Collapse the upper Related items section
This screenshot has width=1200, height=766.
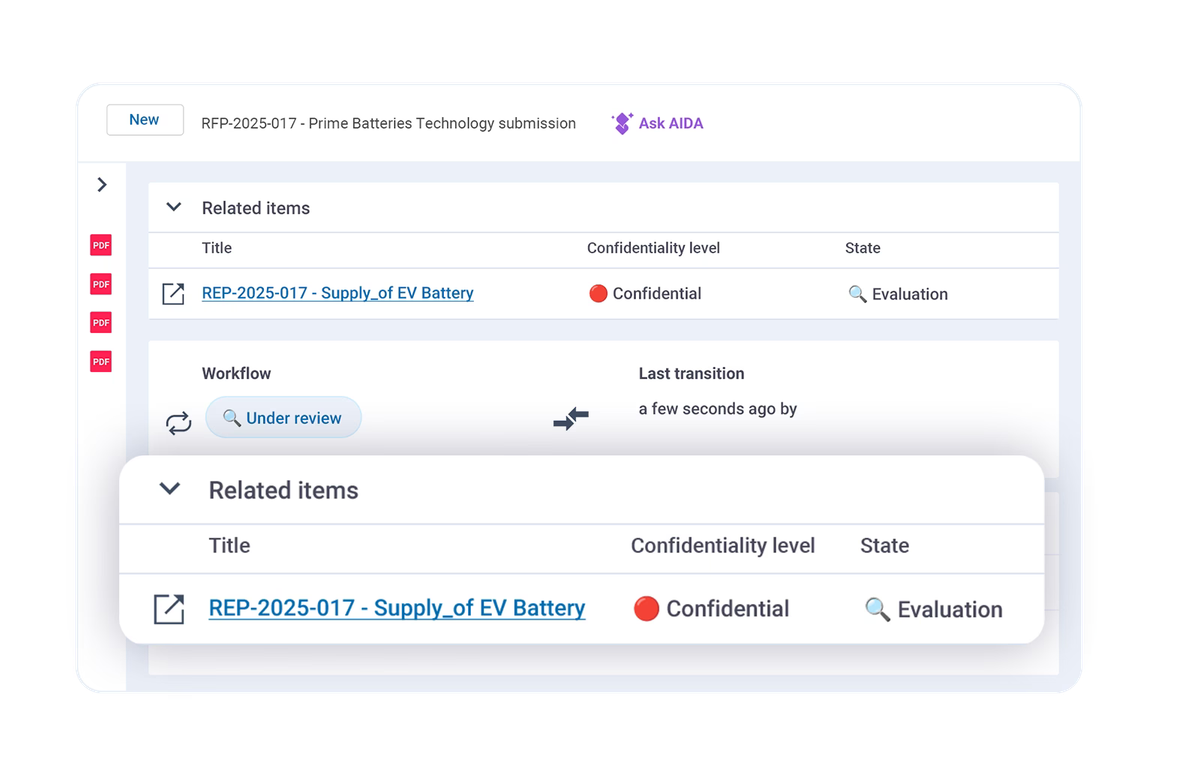click(x=174, y=208)
